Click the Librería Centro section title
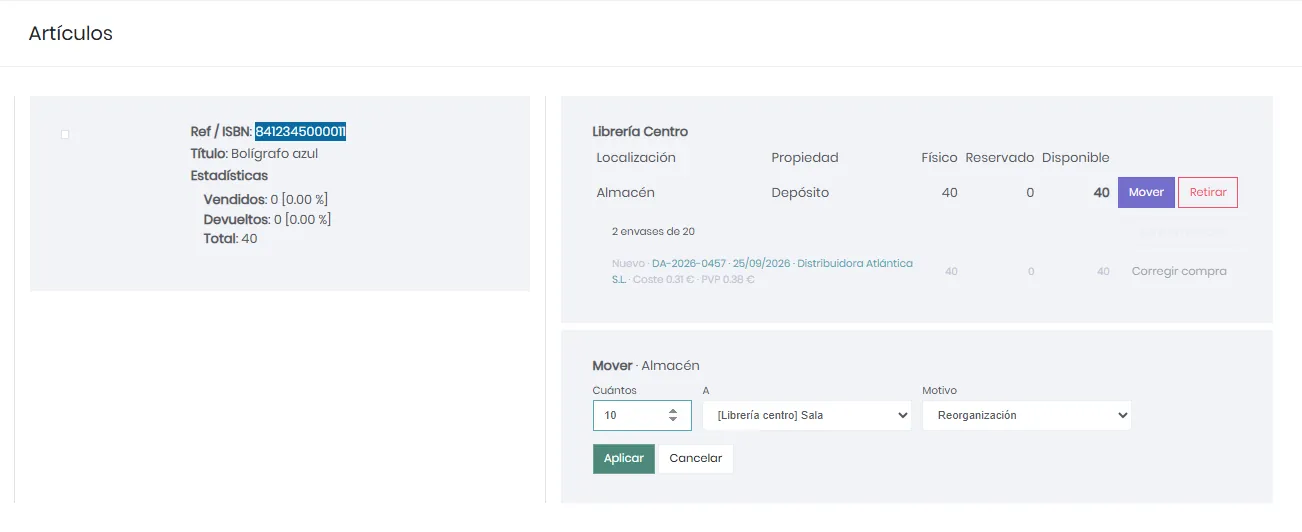This screenshot has width=1302, height=532. tap(640, 131)
